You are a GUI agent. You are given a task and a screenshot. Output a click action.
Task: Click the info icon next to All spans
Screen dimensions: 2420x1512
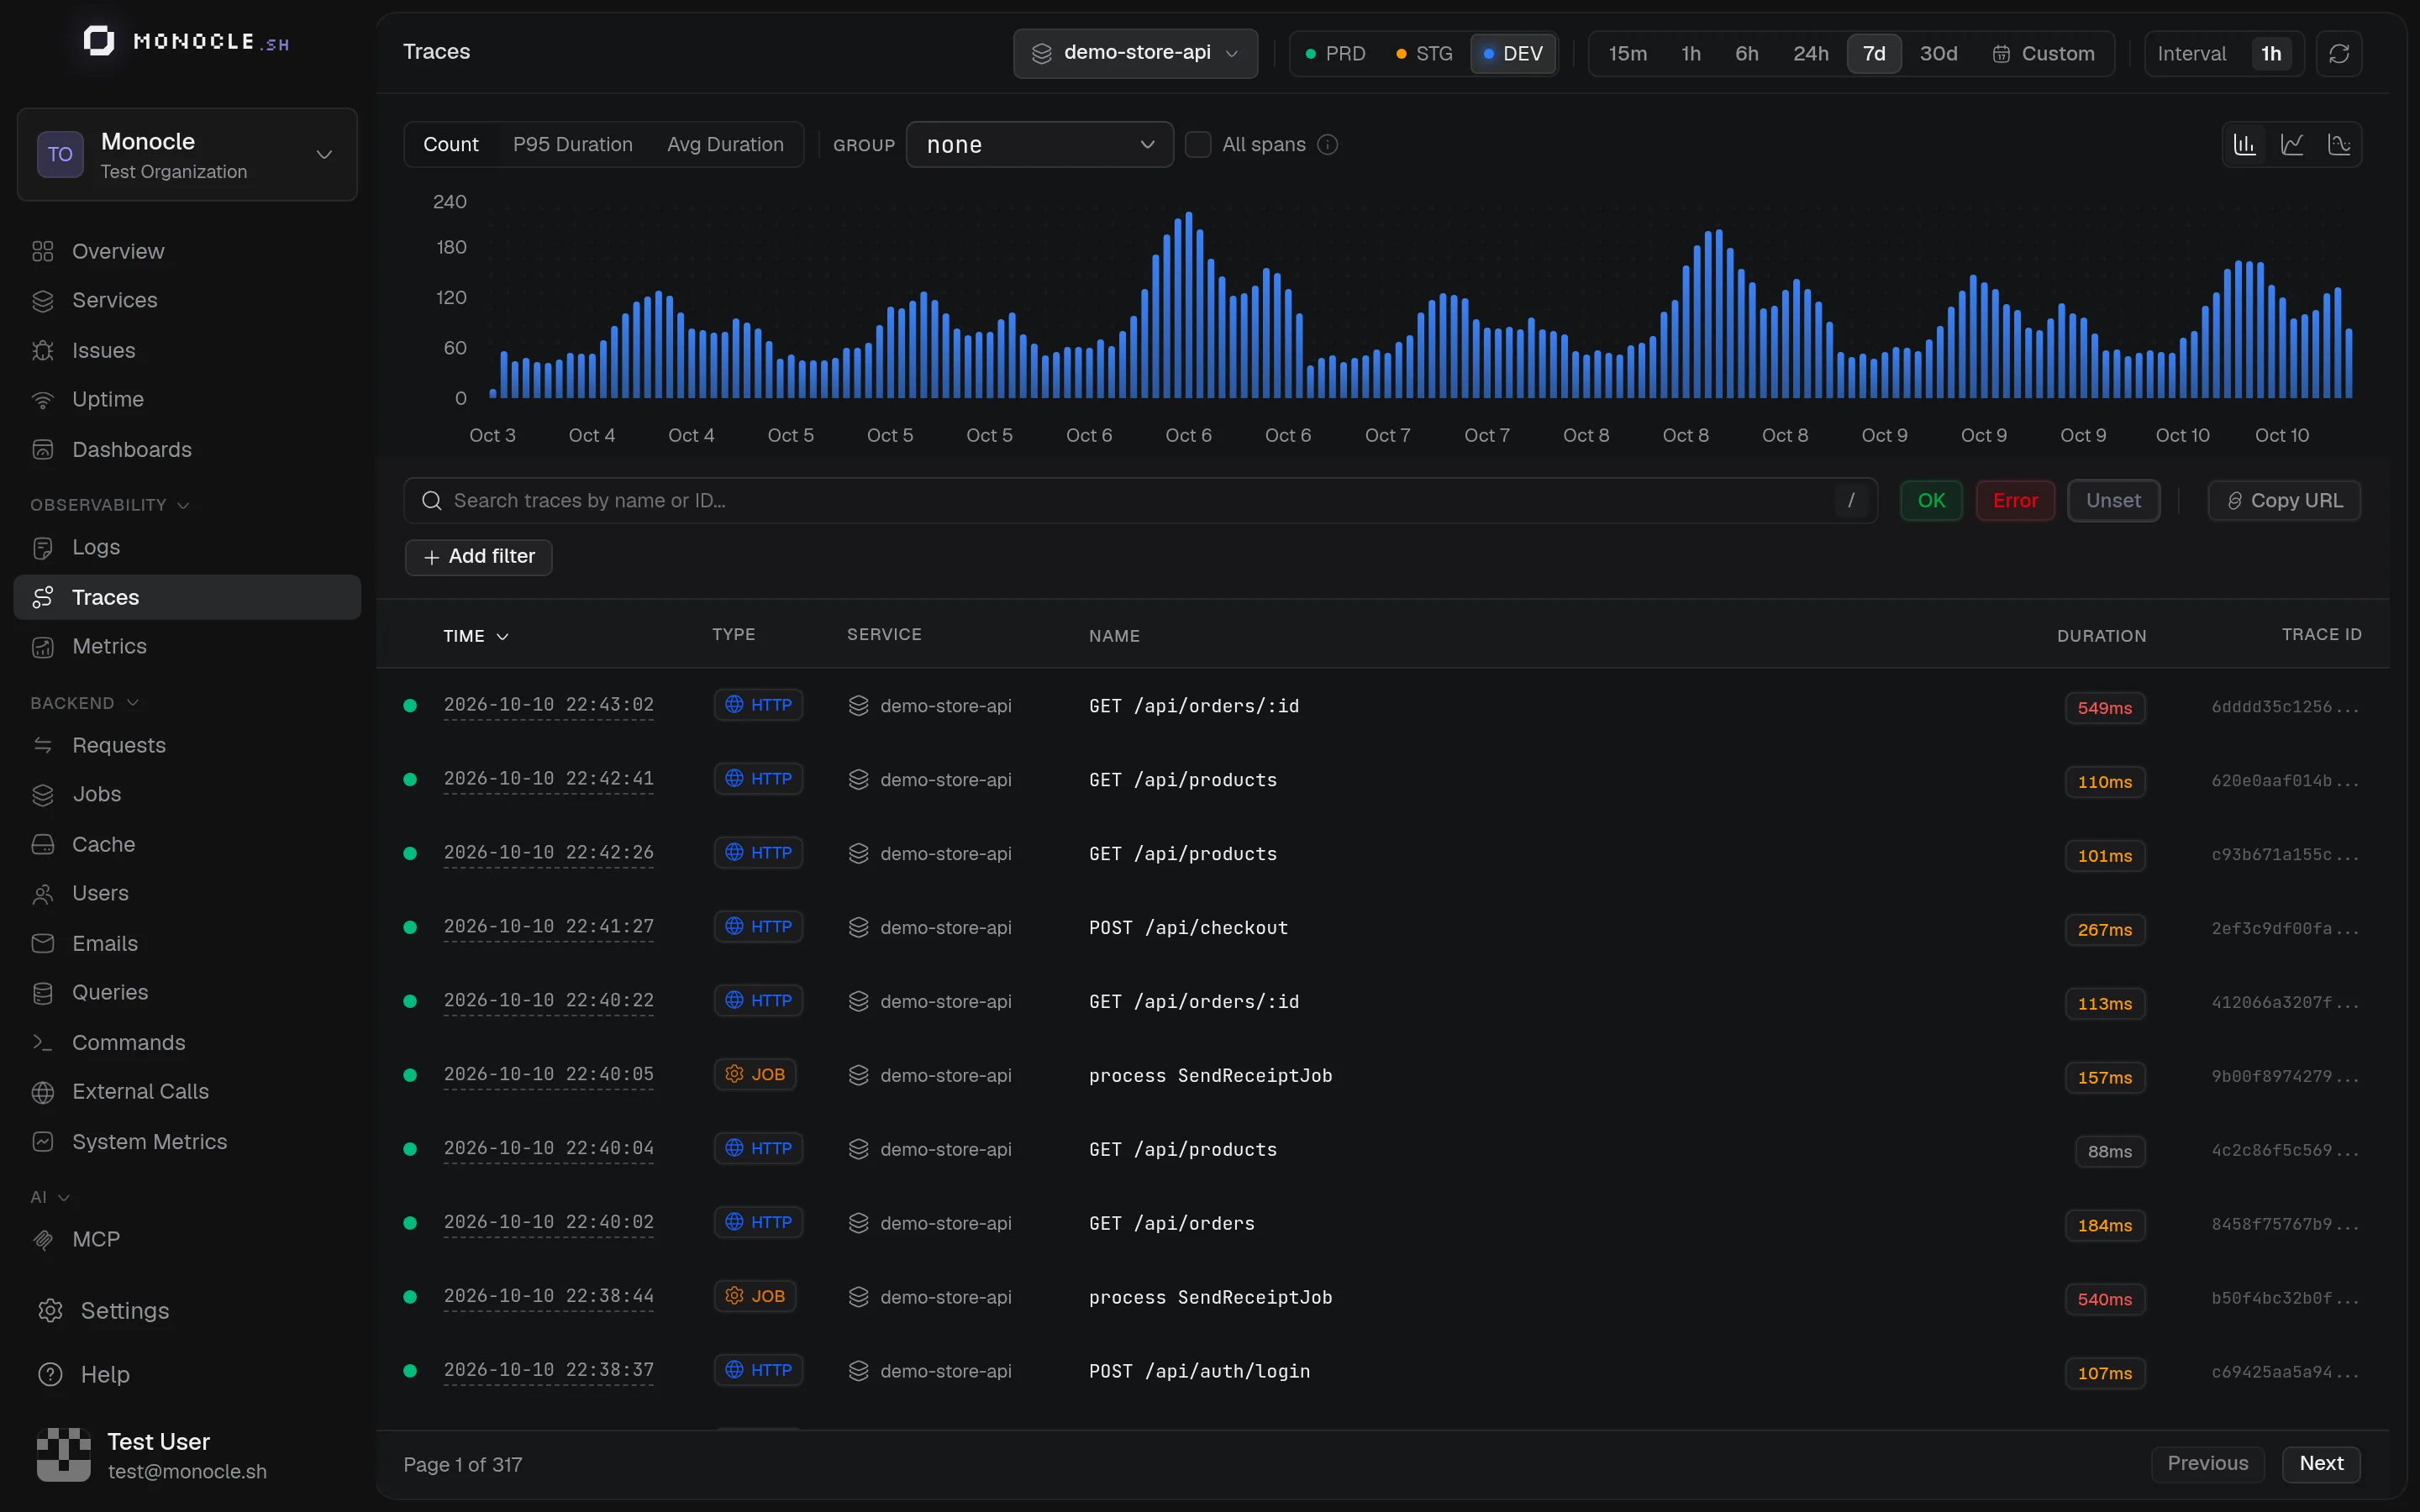coord(1327,145)
